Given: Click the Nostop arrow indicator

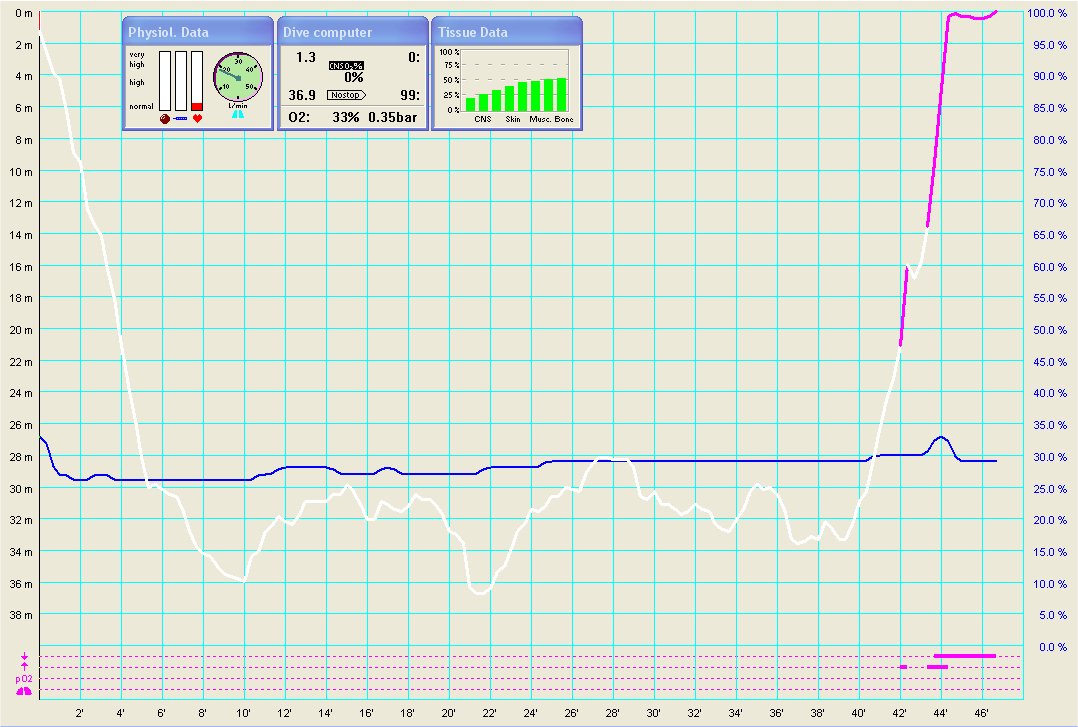Looking at the screenshot, I should pyautogui.click(x=346, y=95).
